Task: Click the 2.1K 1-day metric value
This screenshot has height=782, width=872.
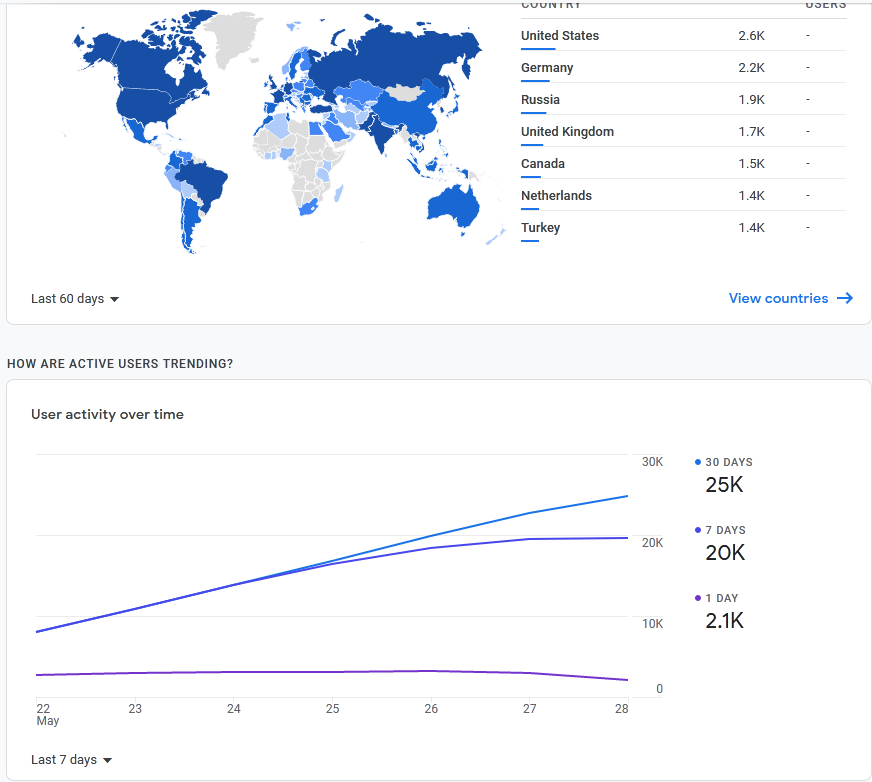Action: coord(725,620)
